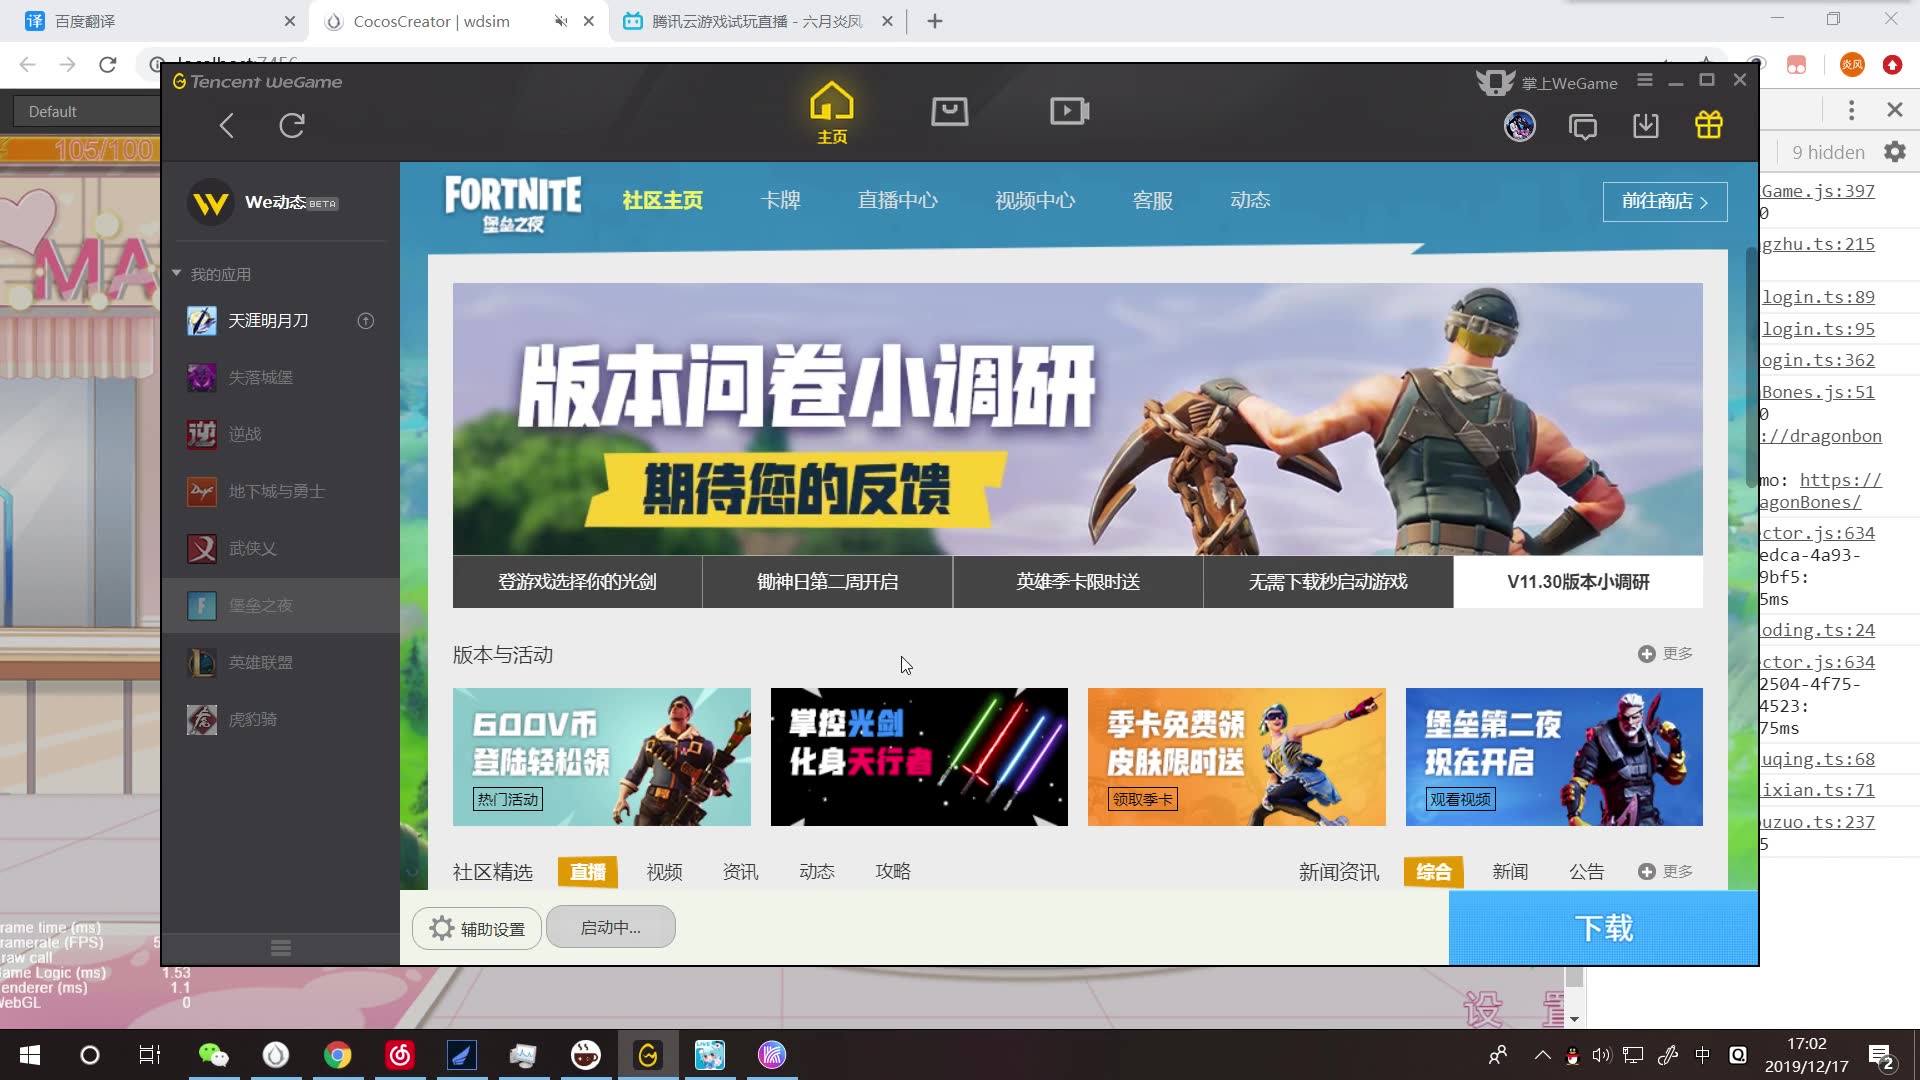Select 英雄联盟 in the app list
The width and height of the screenshot is (1920, 1080).
[x=280, y=663]
